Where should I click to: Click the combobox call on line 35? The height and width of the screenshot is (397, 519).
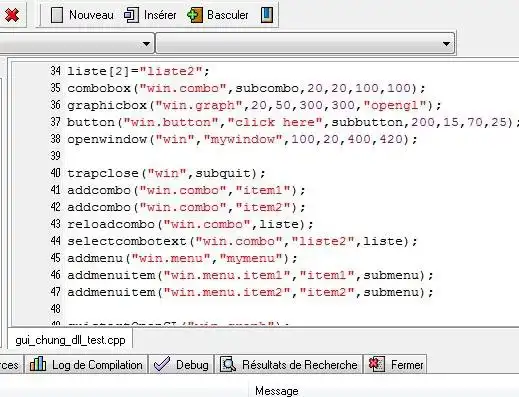click(246, 88)
